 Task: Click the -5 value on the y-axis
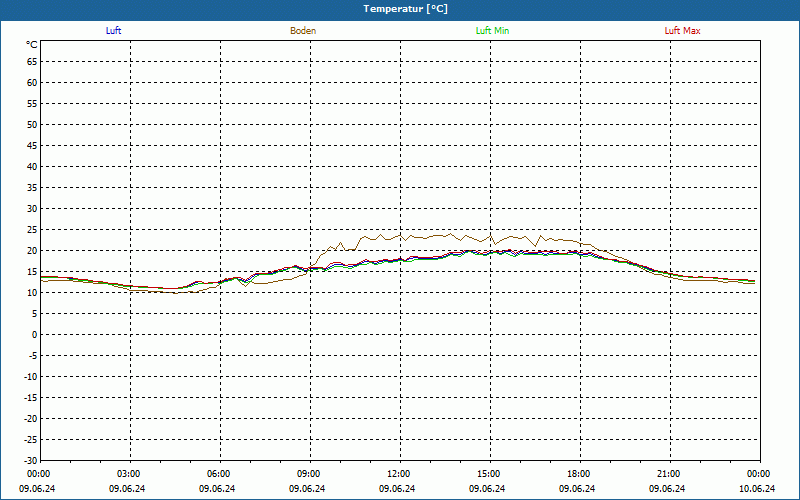33,356
